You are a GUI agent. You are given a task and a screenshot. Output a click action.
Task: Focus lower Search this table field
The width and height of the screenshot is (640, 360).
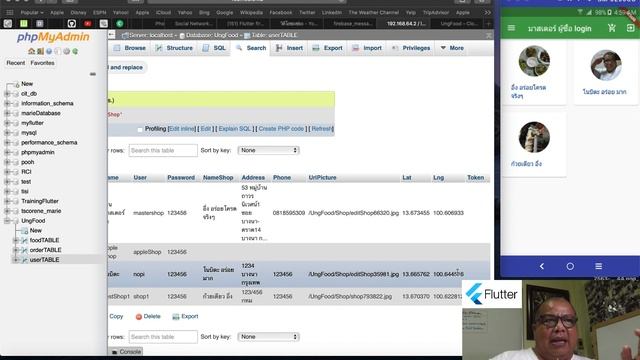163,337
